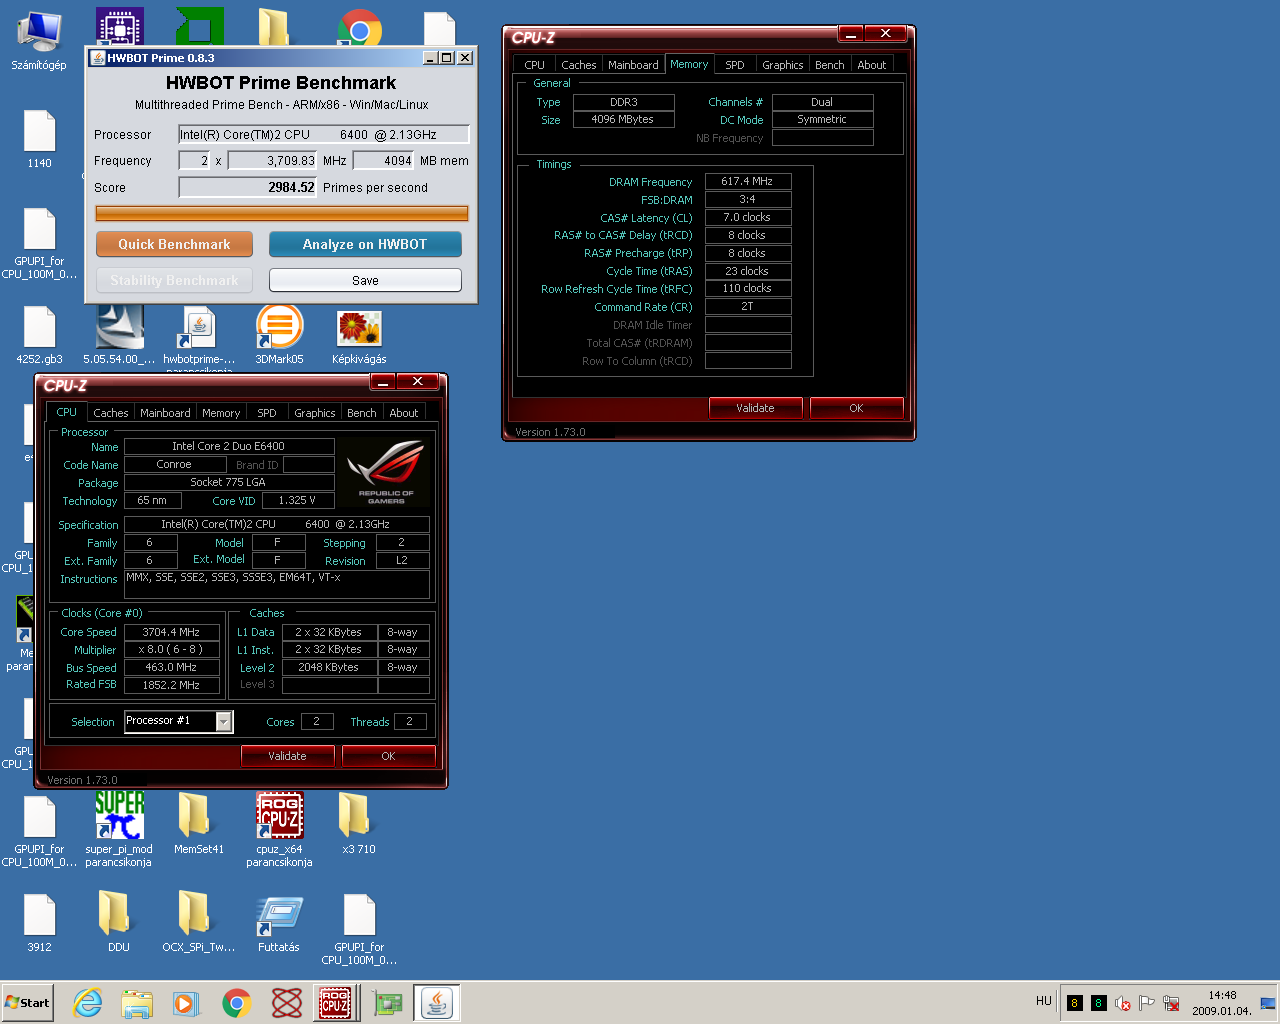1280x1024 pixels.
Task: Click OK in the Memory CPU-Z window
Action: 856,408
